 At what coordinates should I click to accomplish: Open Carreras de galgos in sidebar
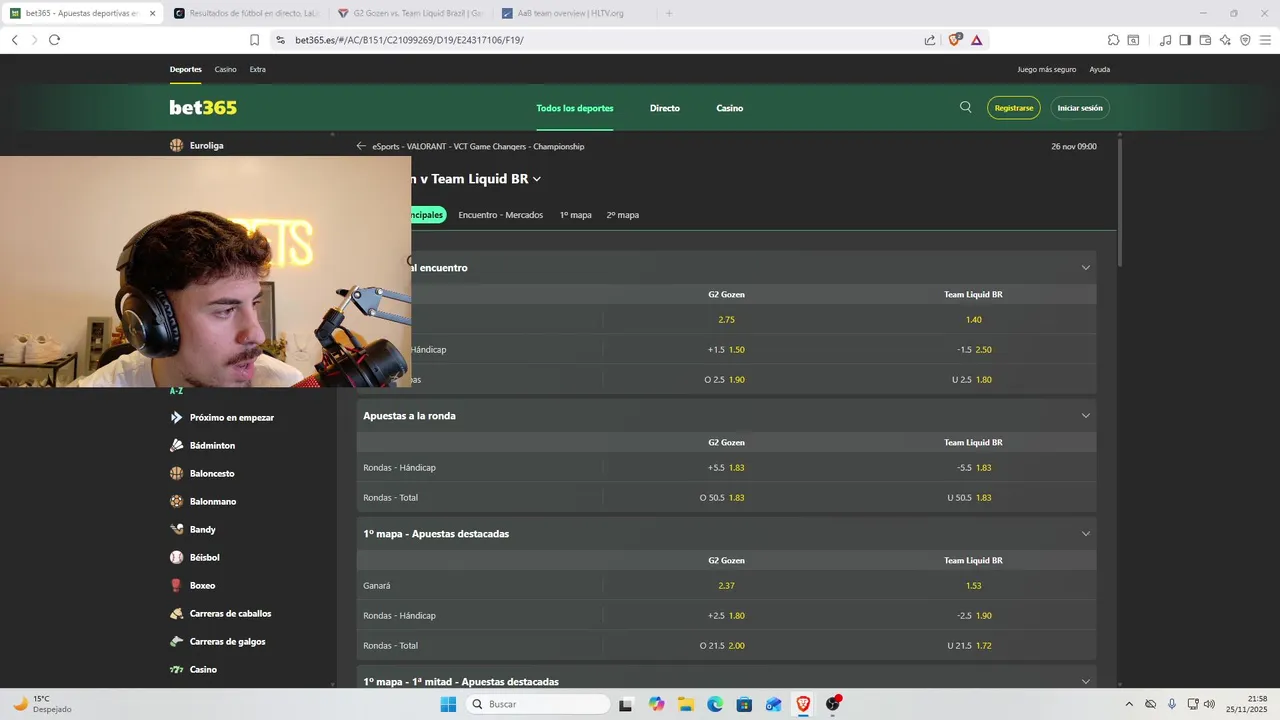pos(218,641)
